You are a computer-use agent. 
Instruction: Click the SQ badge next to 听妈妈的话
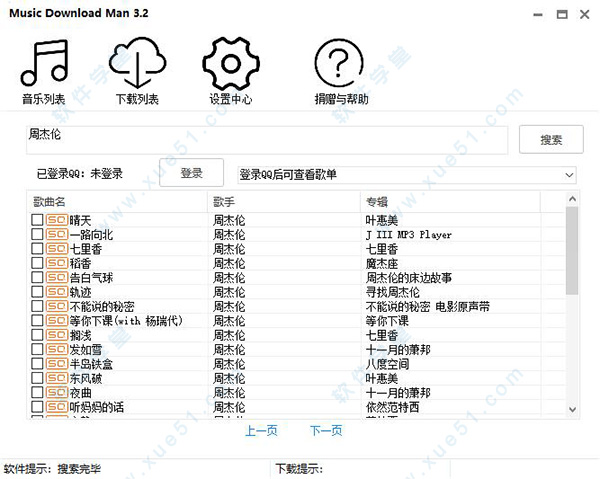coord(57,407)
